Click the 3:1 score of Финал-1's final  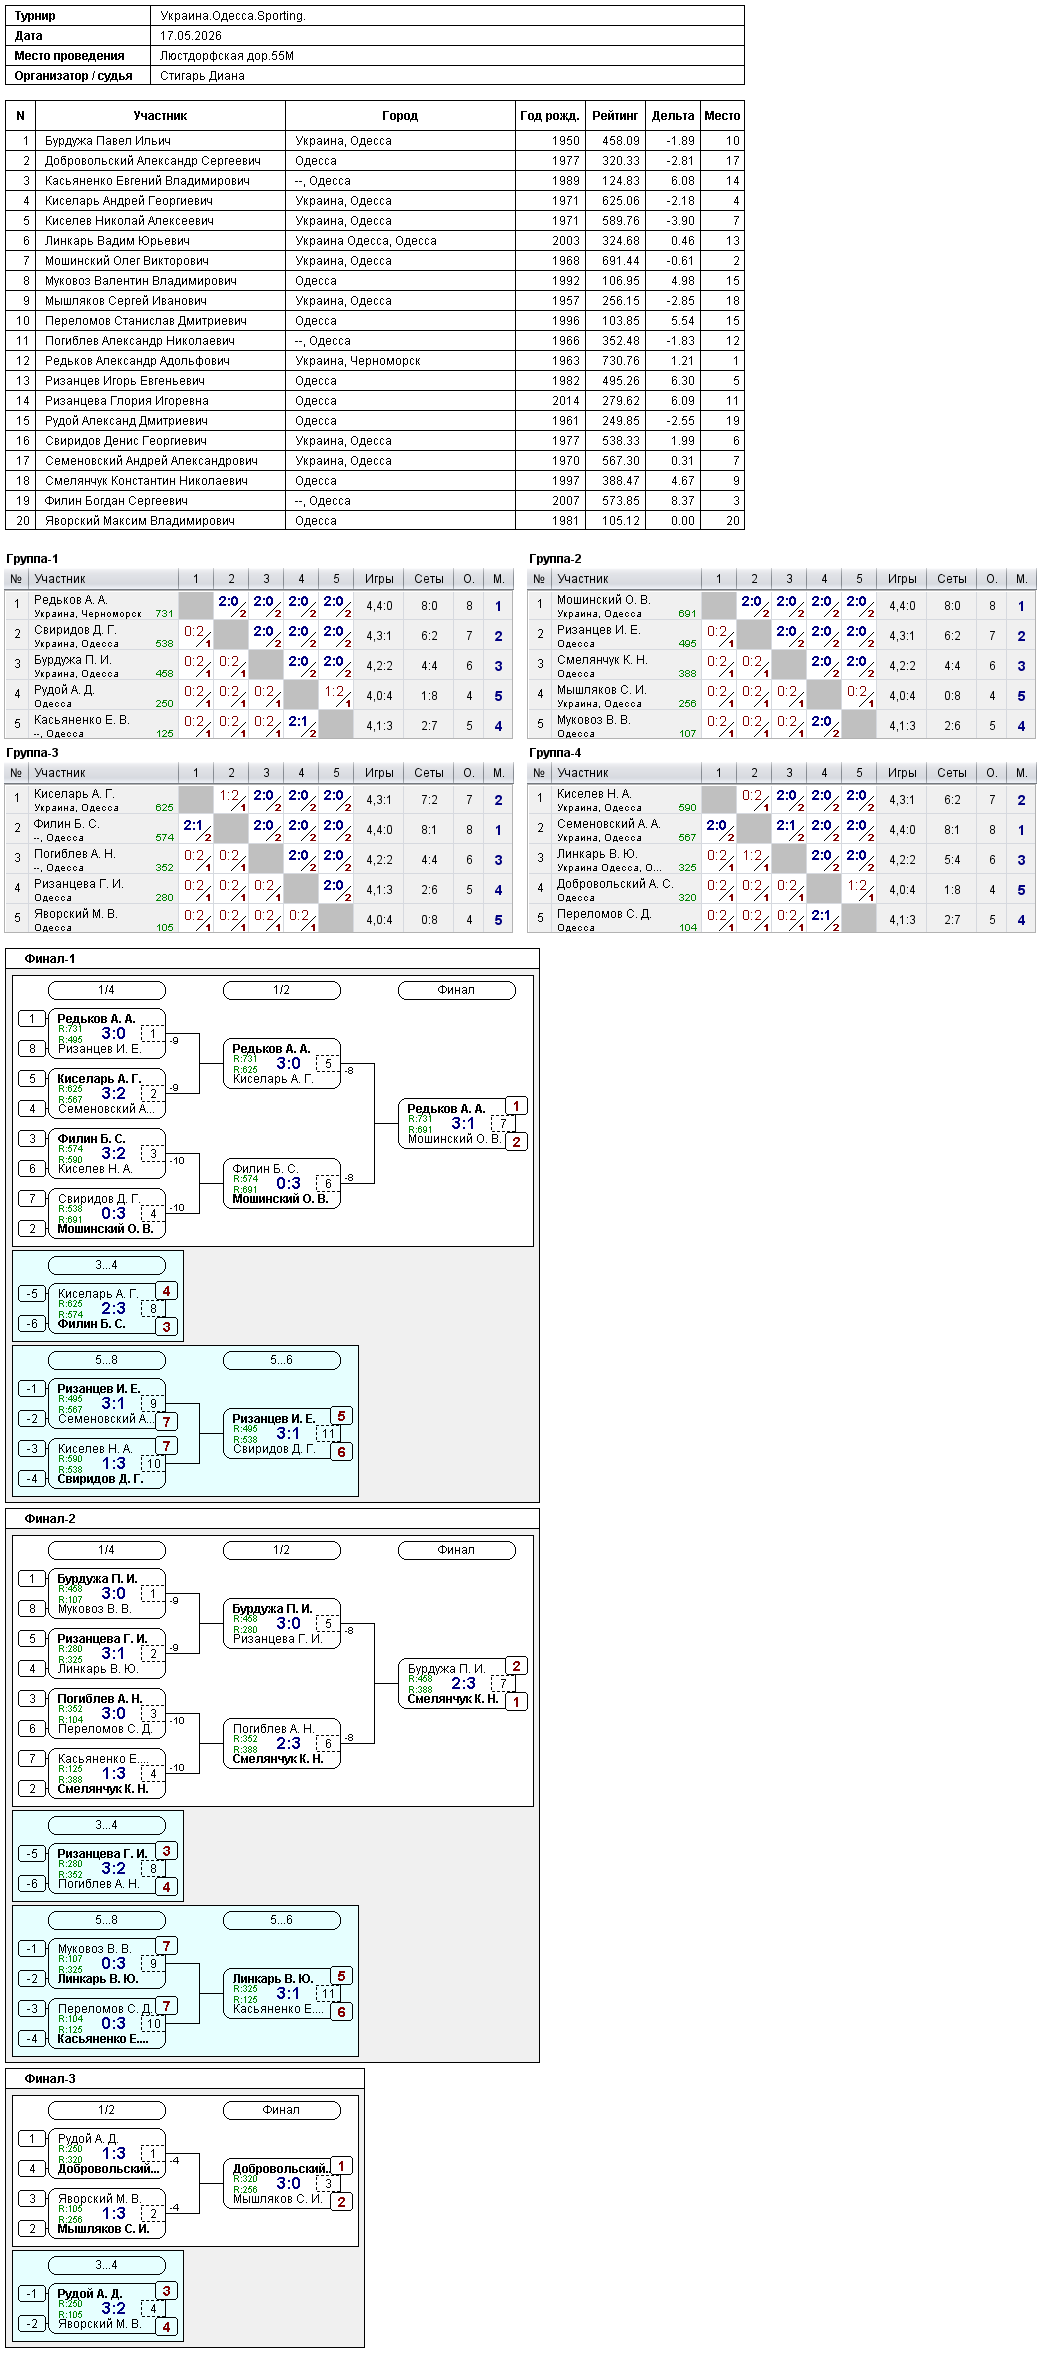463,1123
